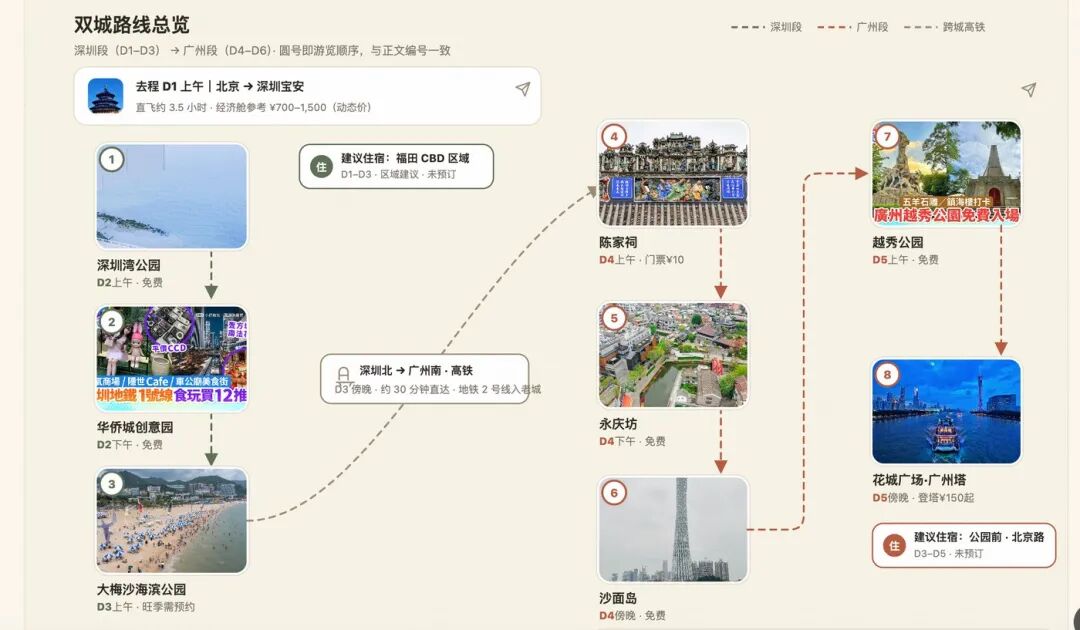Click the Temple of Heaven flight card icon
This screenshot has height=630, width=1080.
tap(105, 96)
